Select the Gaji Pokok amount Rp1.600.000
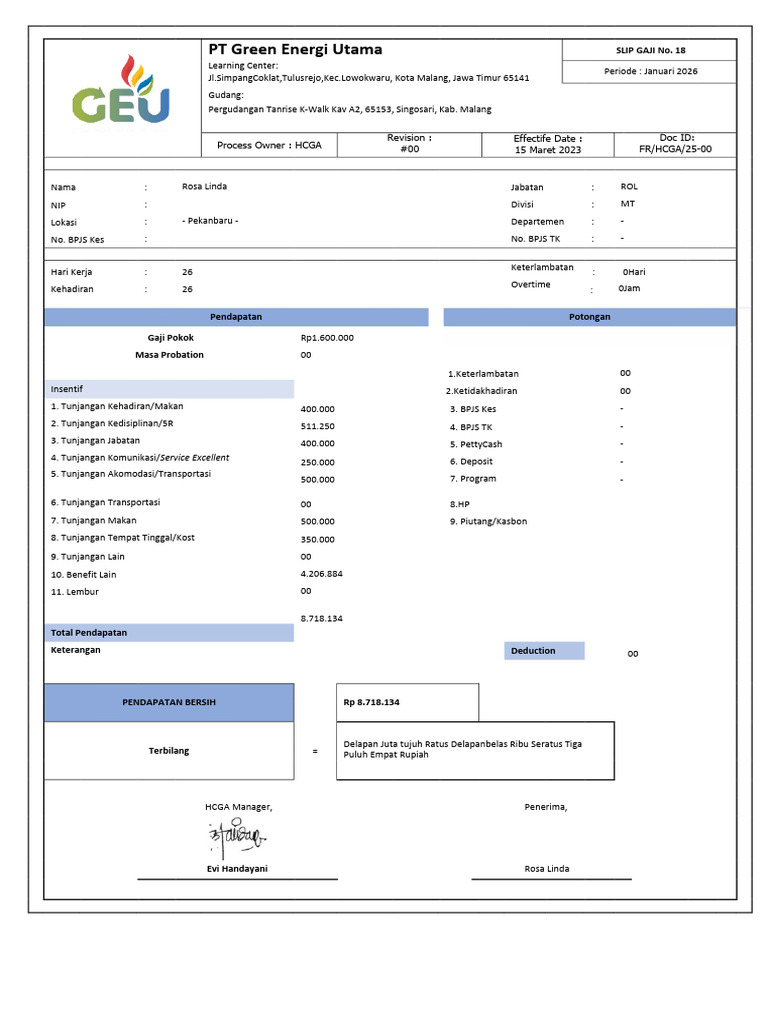Screen dimensions: 768x1024 tap(327, 338)
